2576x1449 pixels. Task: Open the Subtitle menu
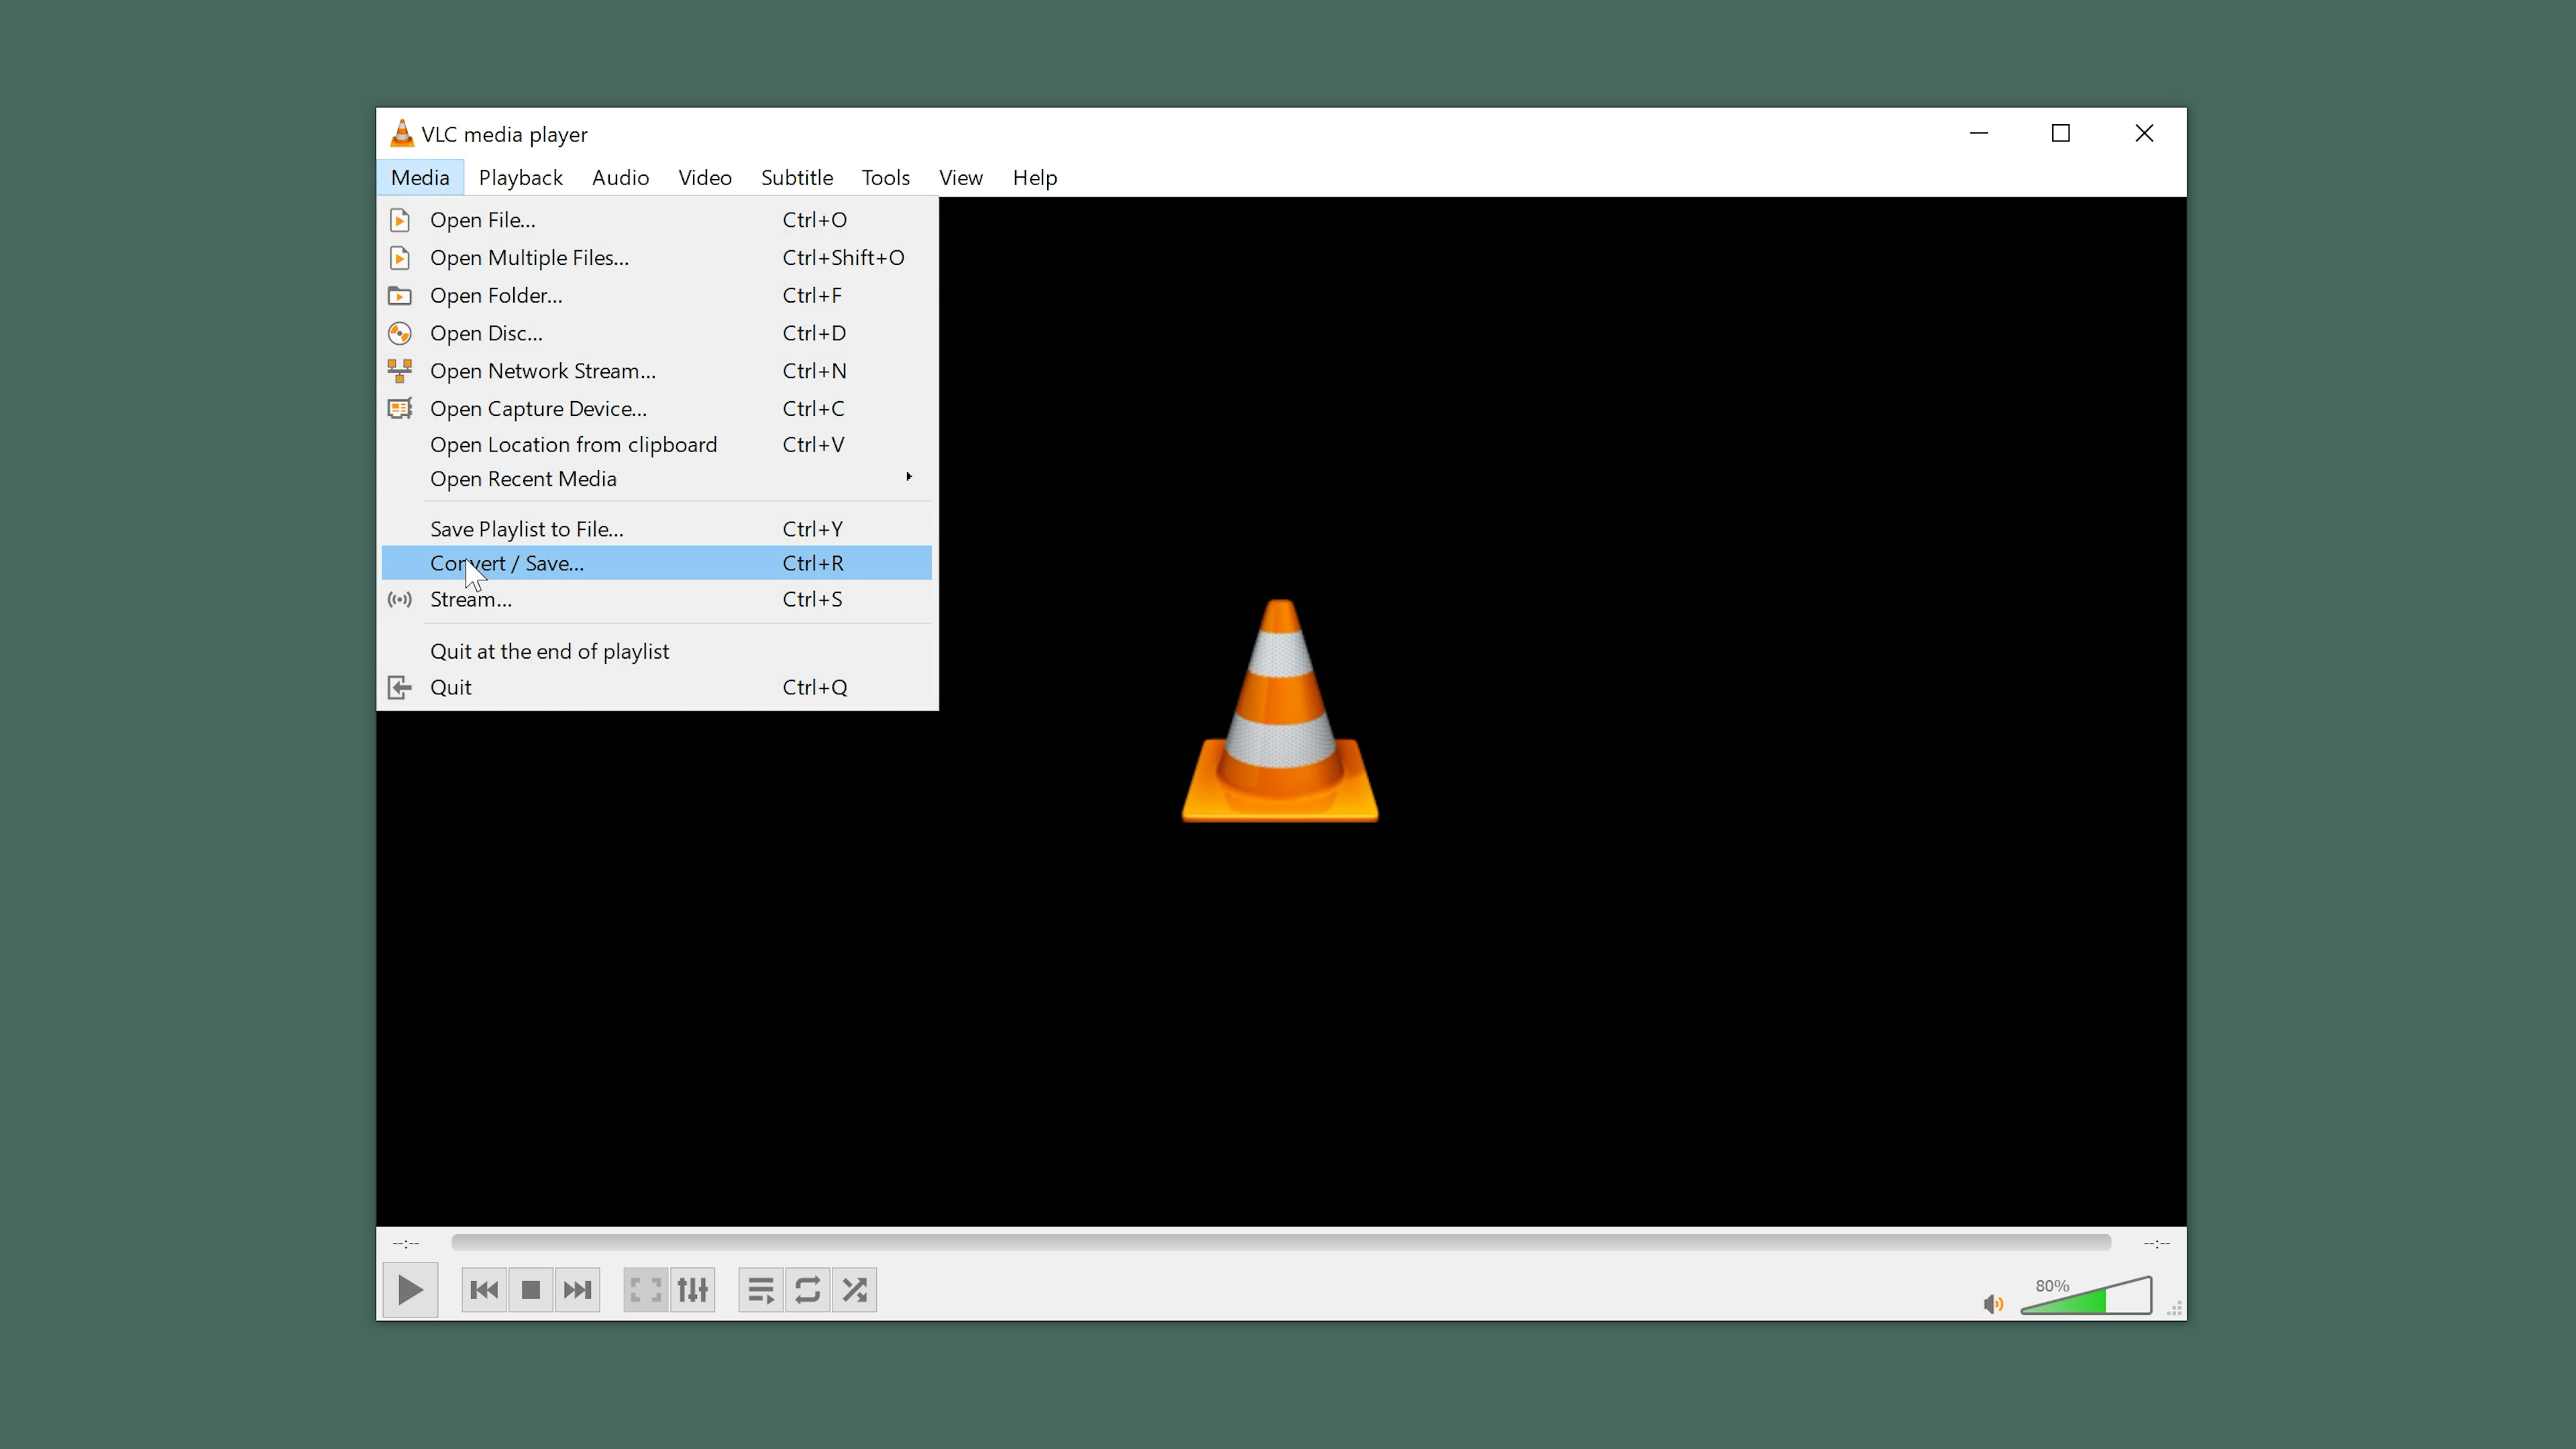tap(796, 177)
